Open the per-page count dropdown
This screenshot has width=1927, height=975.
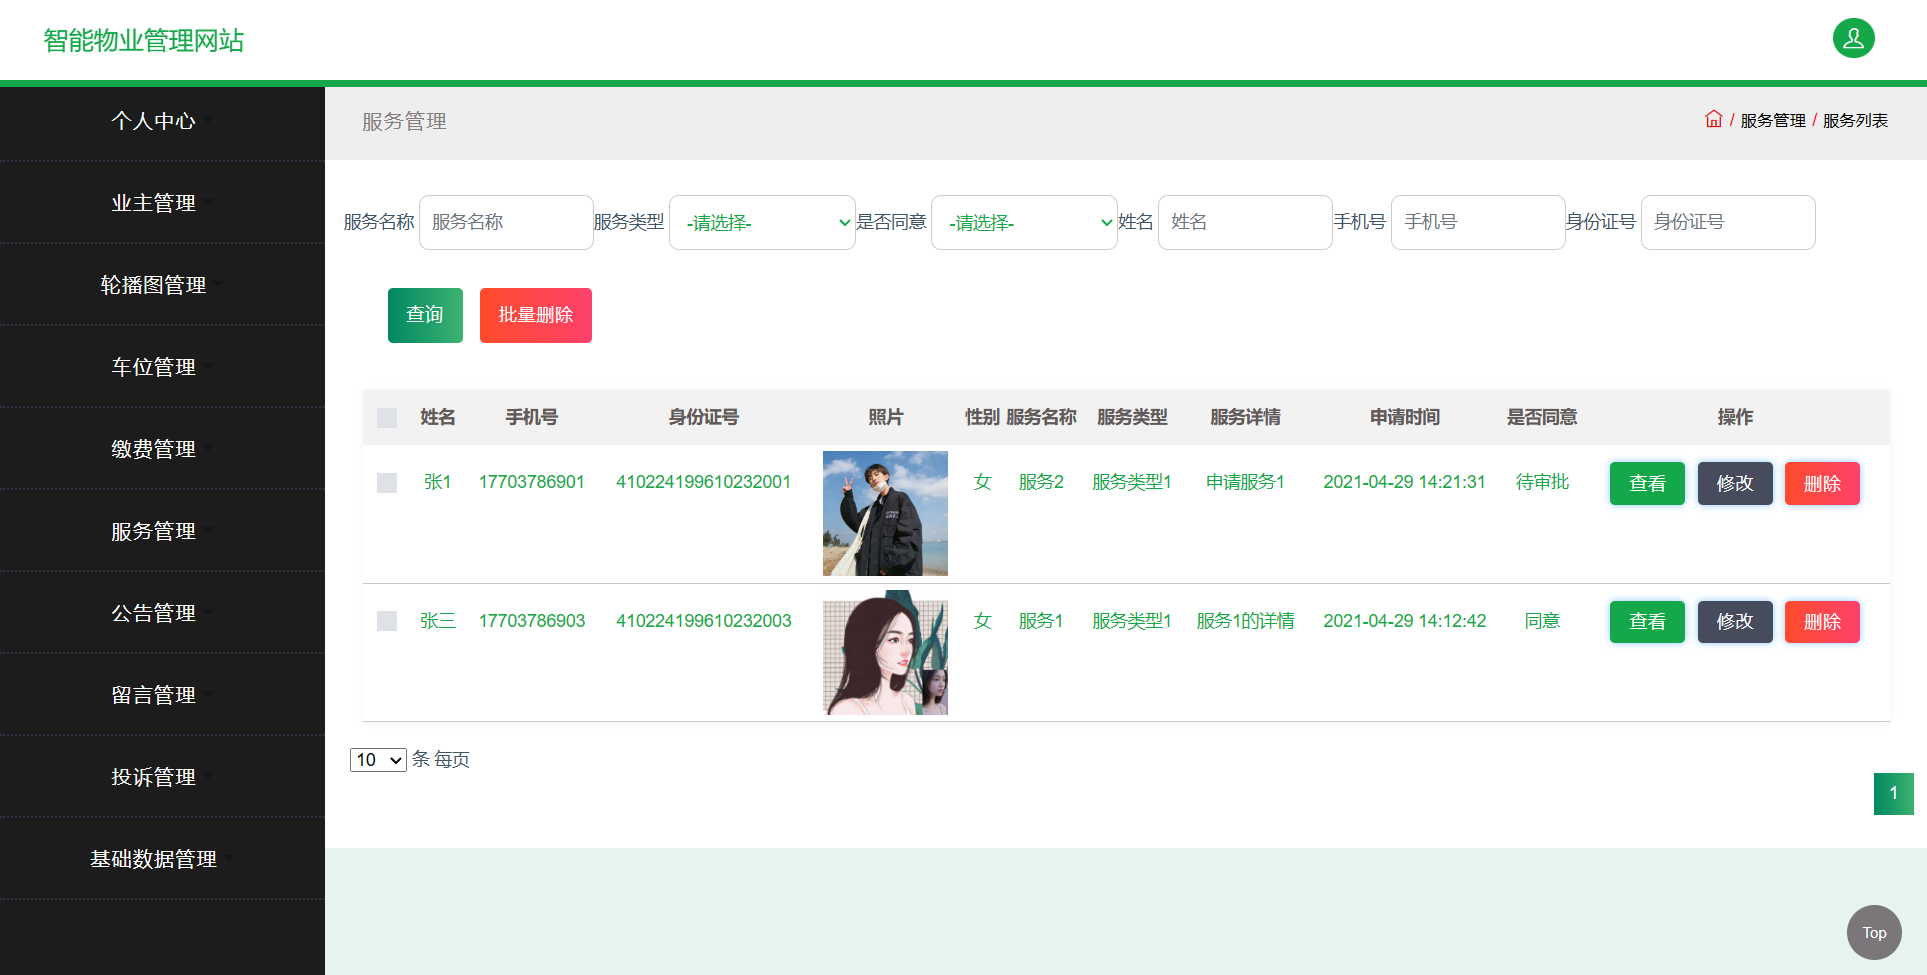[x=377, y=760]
